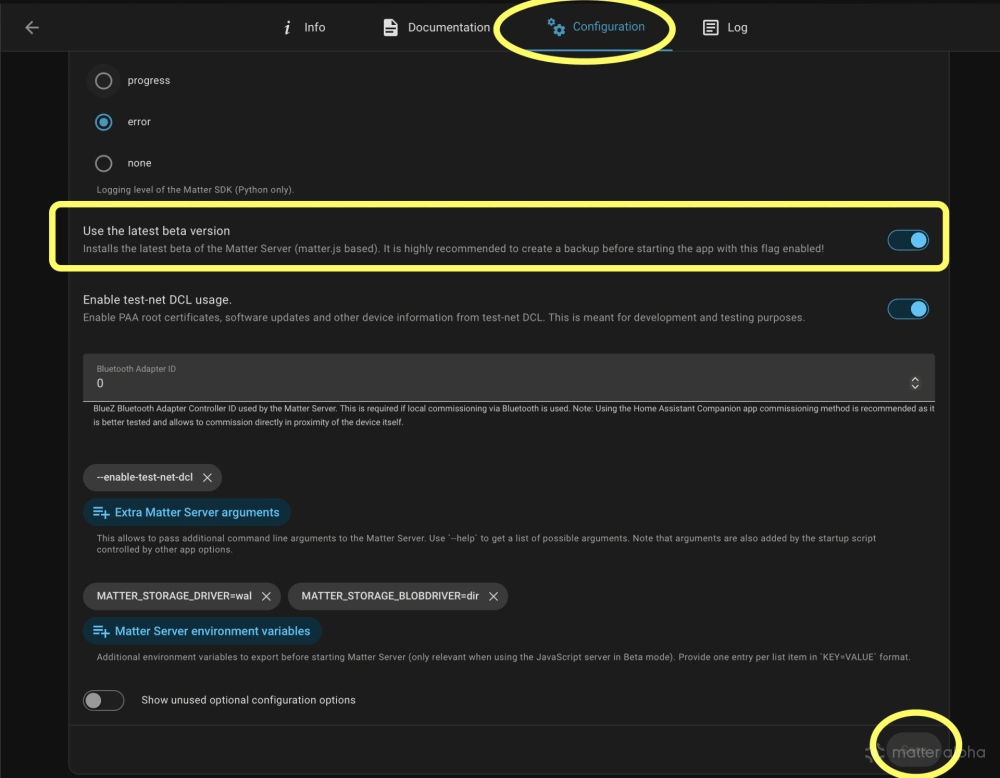Add Matter Server environment variables

tap(201, 630)
